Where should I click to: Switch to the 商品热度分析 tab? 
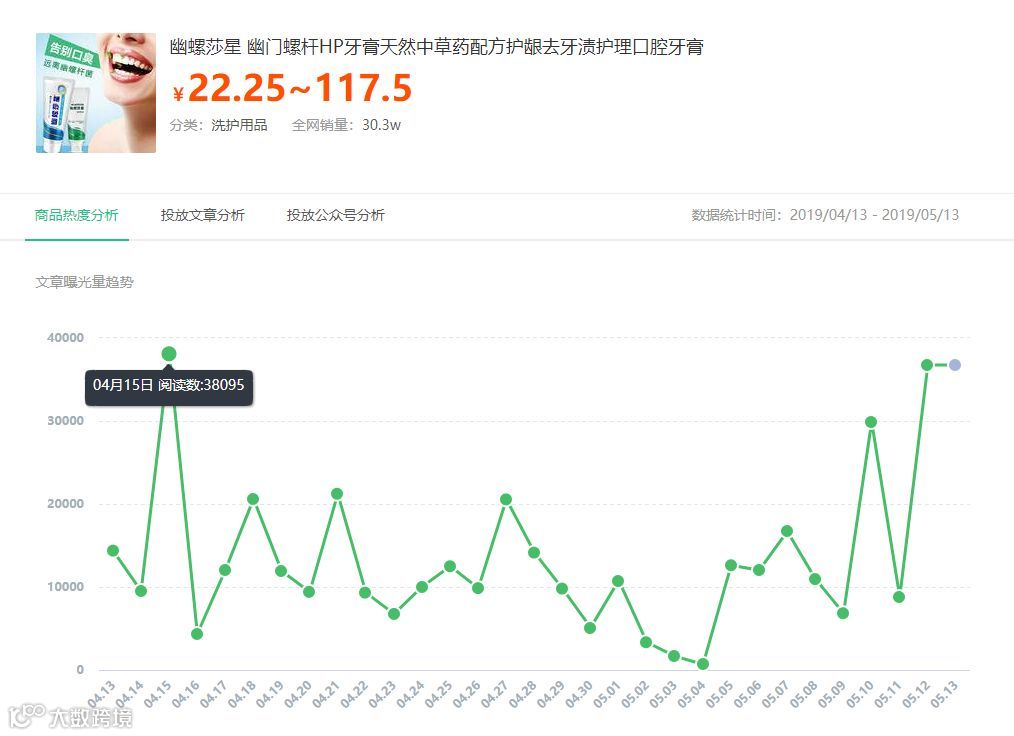point(76,215)
